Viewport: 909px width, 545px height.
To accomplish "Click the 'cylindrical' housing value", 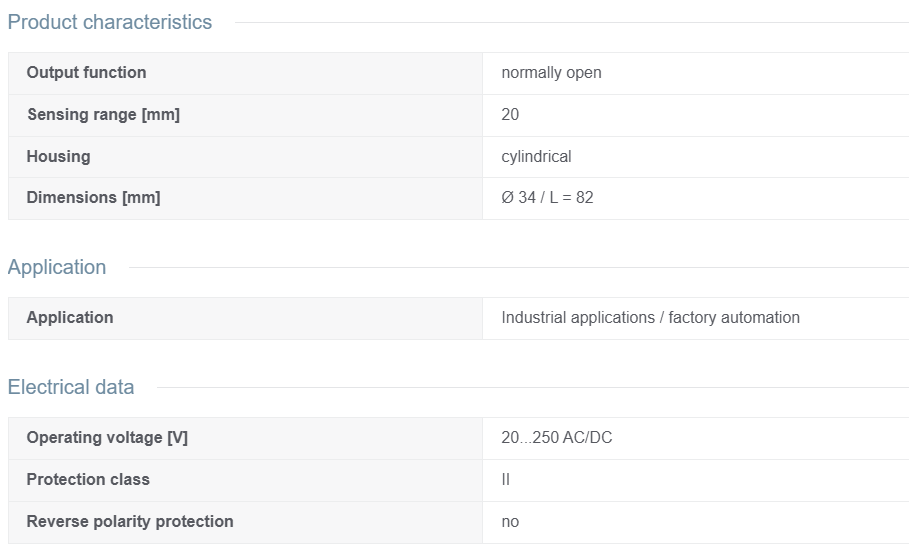I will tap(536, 157).
